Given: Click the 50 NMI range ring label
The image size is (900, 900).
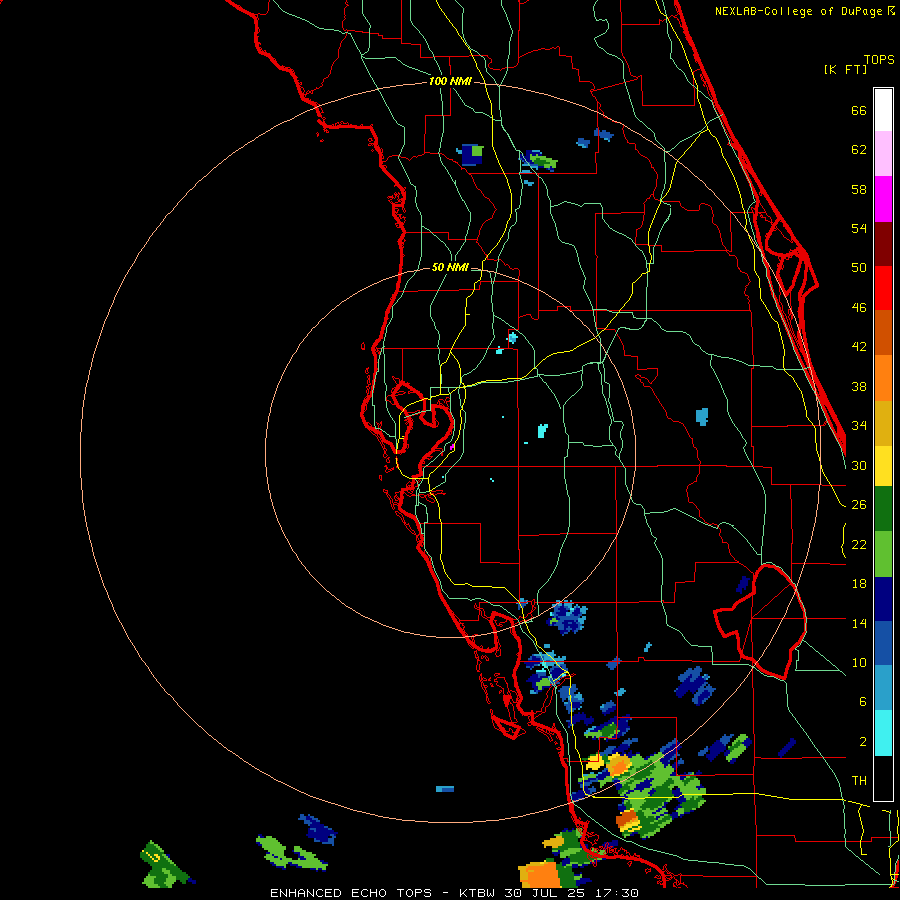Looking at the screenshot, I should coord(450,267).
